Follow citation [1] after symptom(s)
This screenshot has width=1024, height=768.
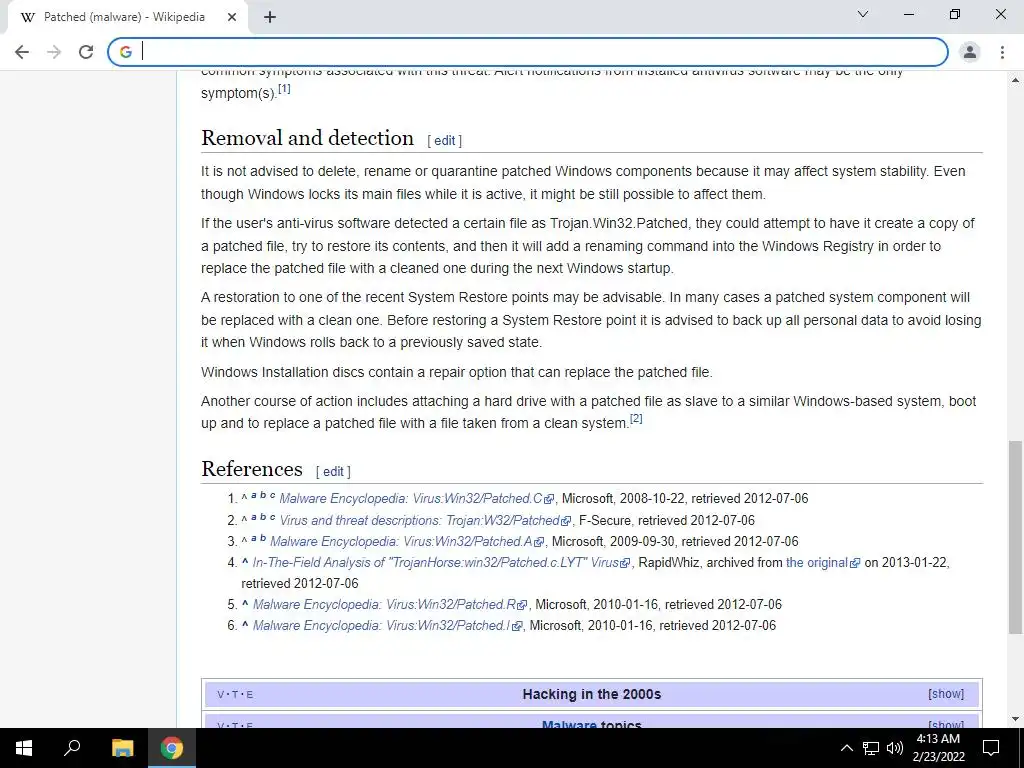[x=284, y=88]
